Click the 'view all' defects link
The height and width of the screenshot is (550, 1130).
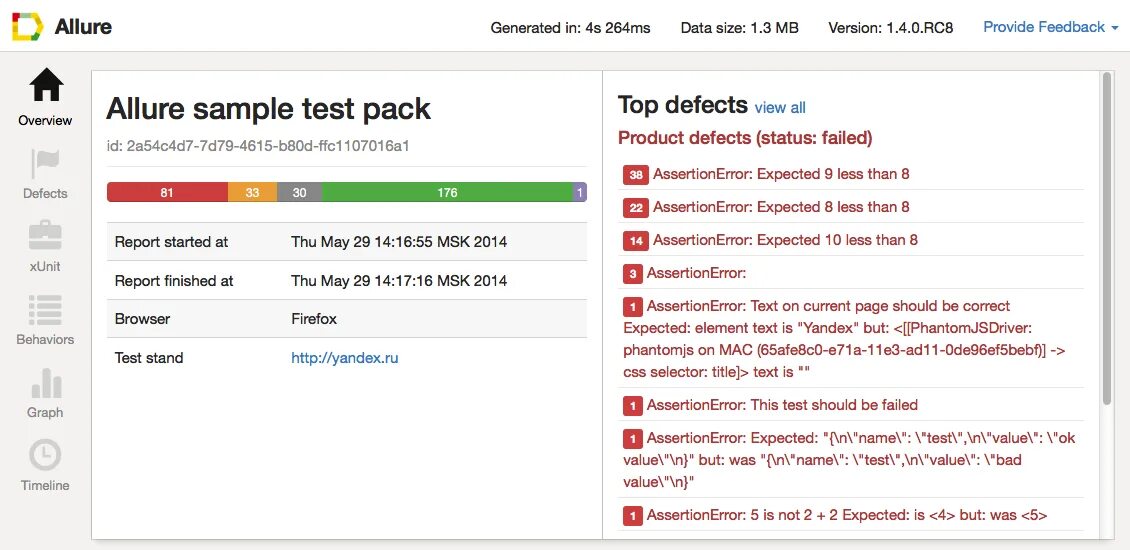(780, 108)
